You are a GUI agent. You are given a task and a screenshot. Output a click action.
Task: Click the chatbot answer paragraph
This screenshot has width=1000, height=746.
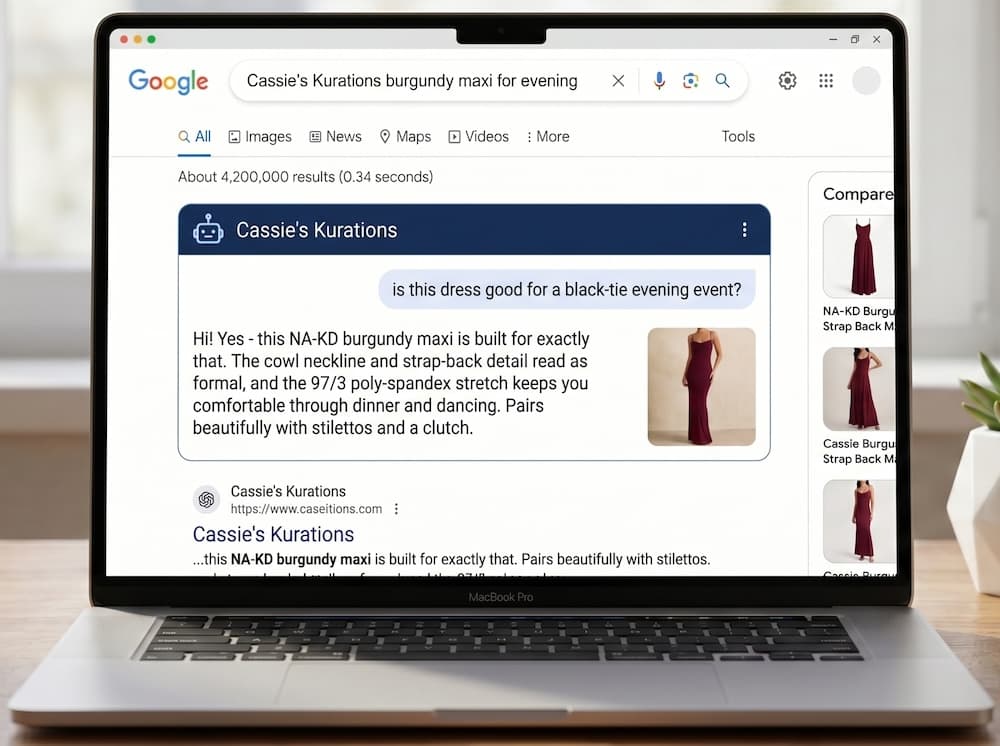click(x=391, y=383)
